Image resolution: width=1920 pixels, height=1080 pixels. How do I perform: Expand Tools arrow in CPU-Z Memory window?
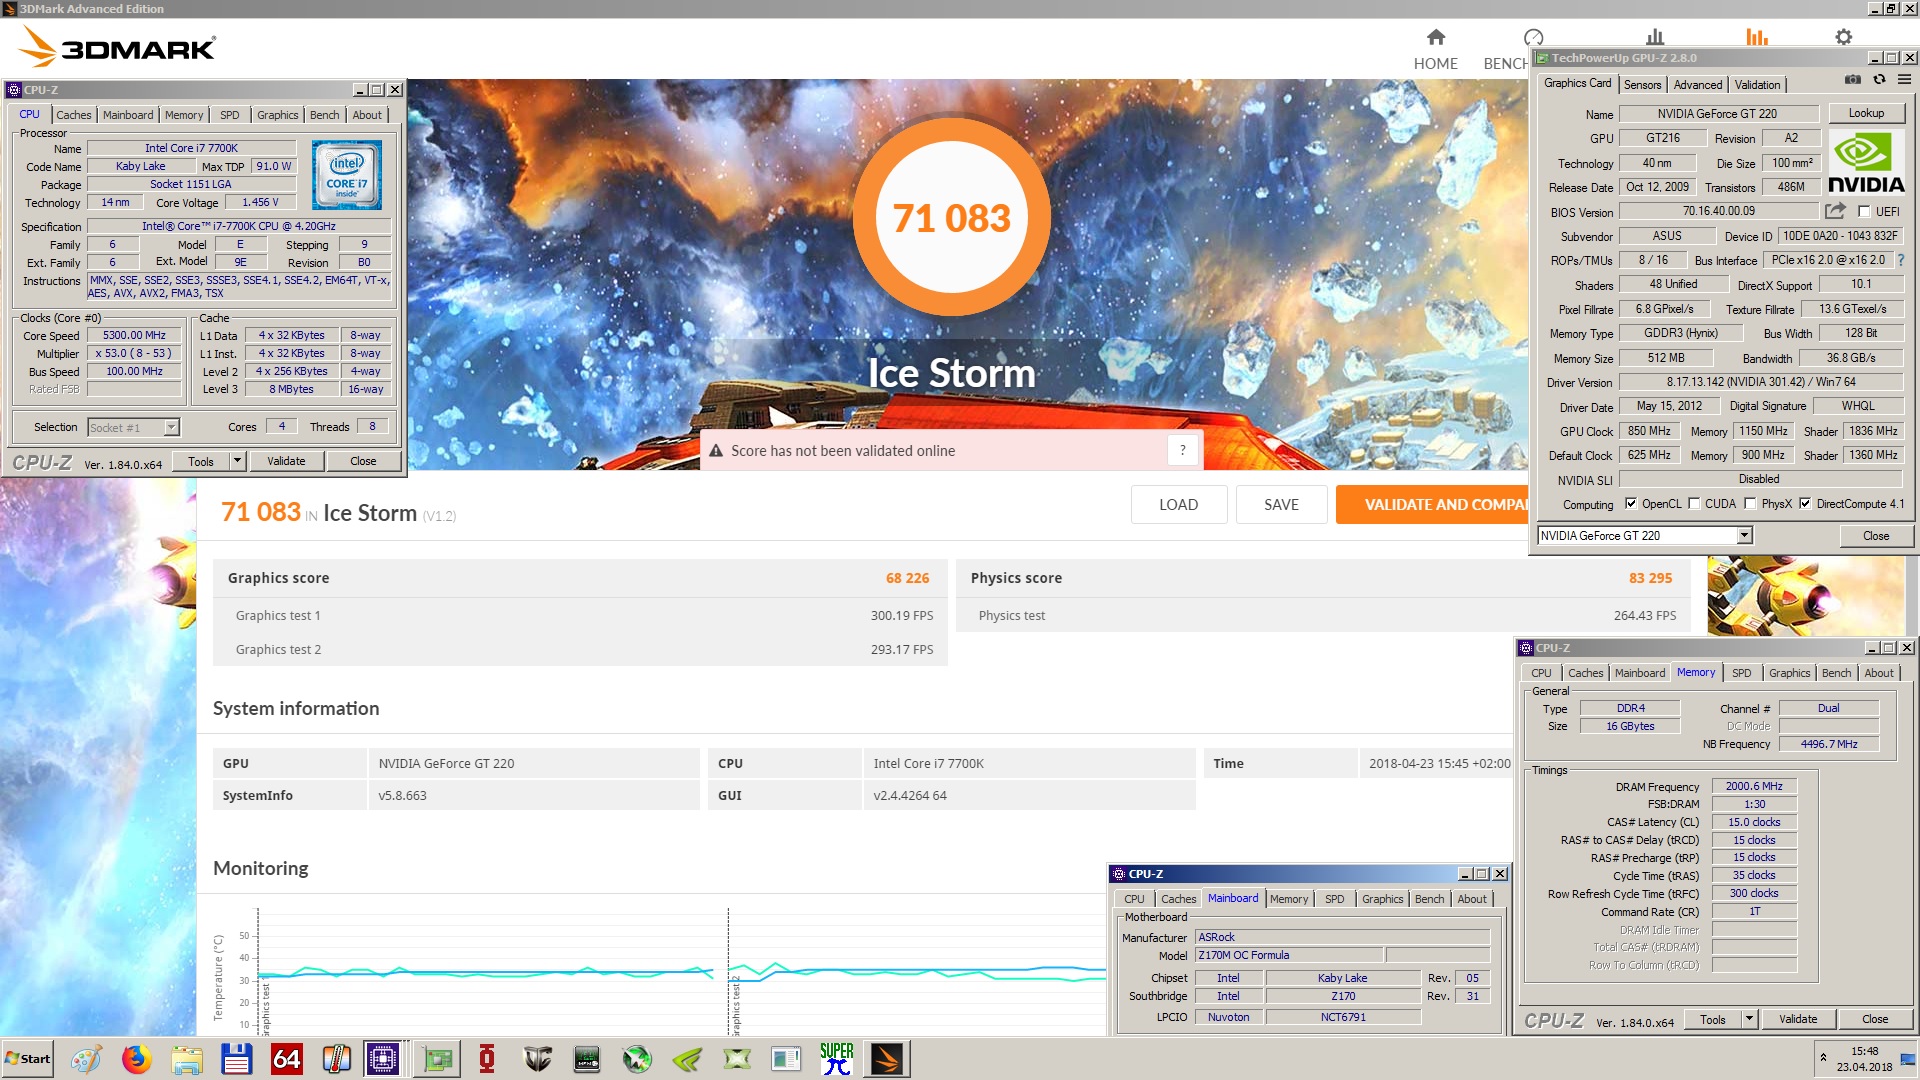(x=1749, y=1019)
